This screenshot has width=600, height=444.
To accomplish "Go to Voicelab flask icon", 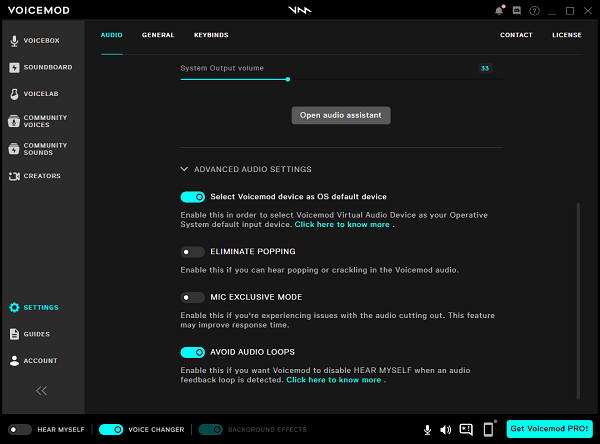I will tap(14, 94).
